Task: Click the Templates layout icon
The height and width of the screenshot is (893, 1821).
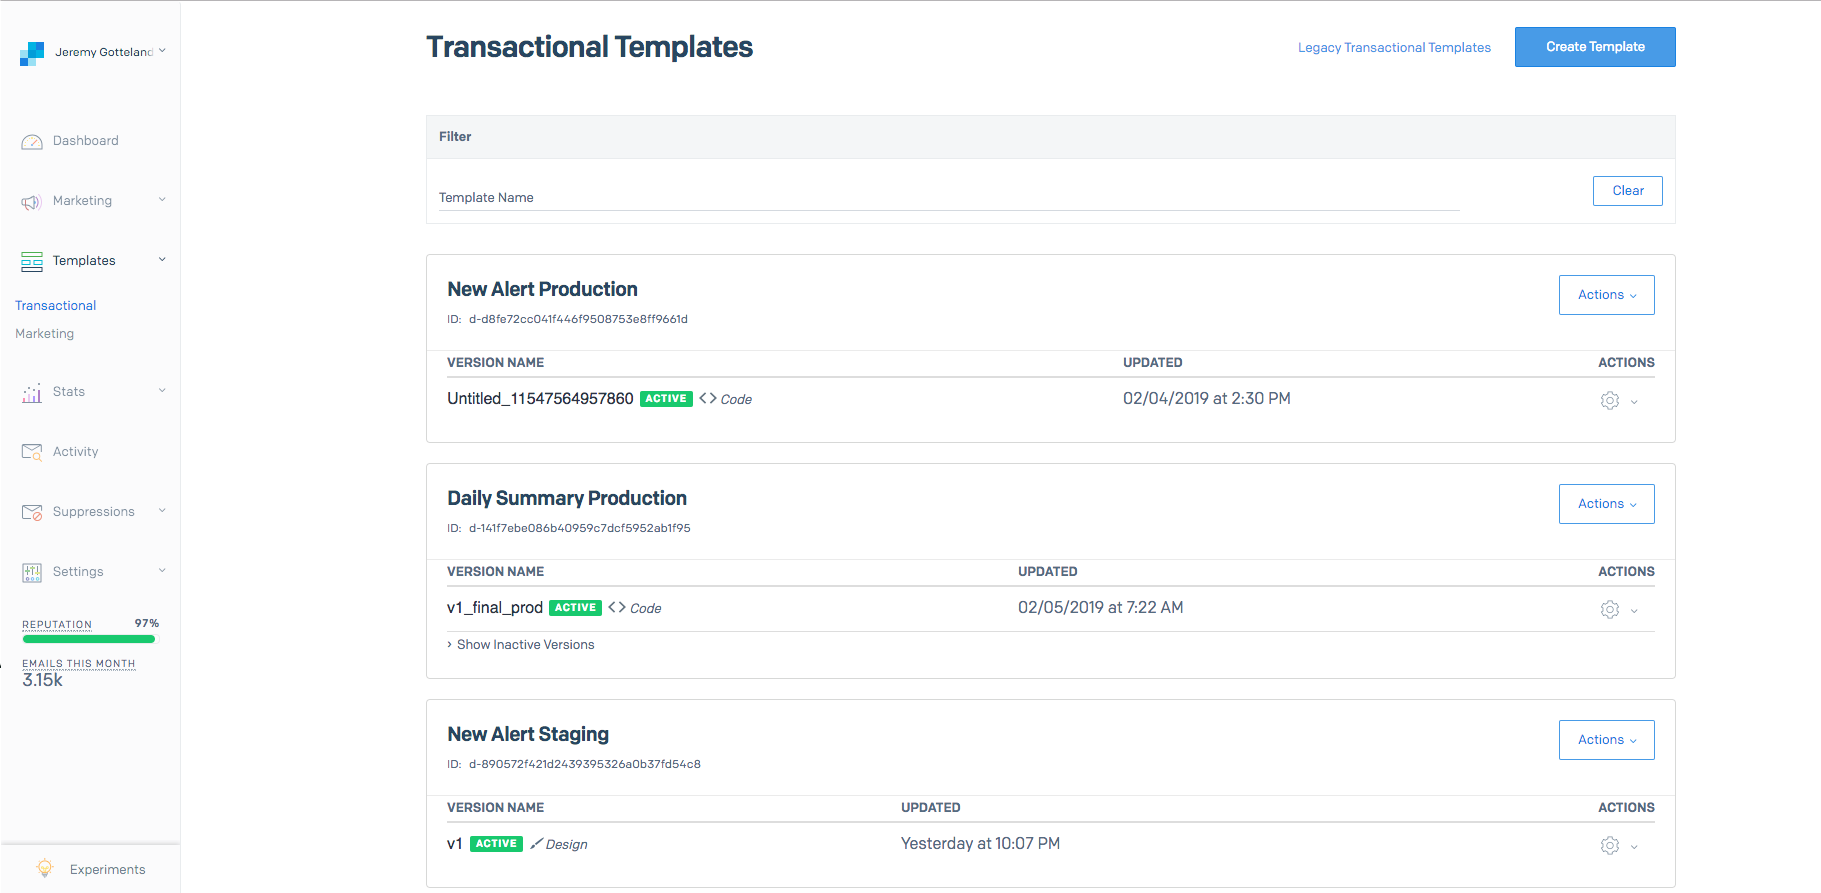Action: tap(32, 262)
